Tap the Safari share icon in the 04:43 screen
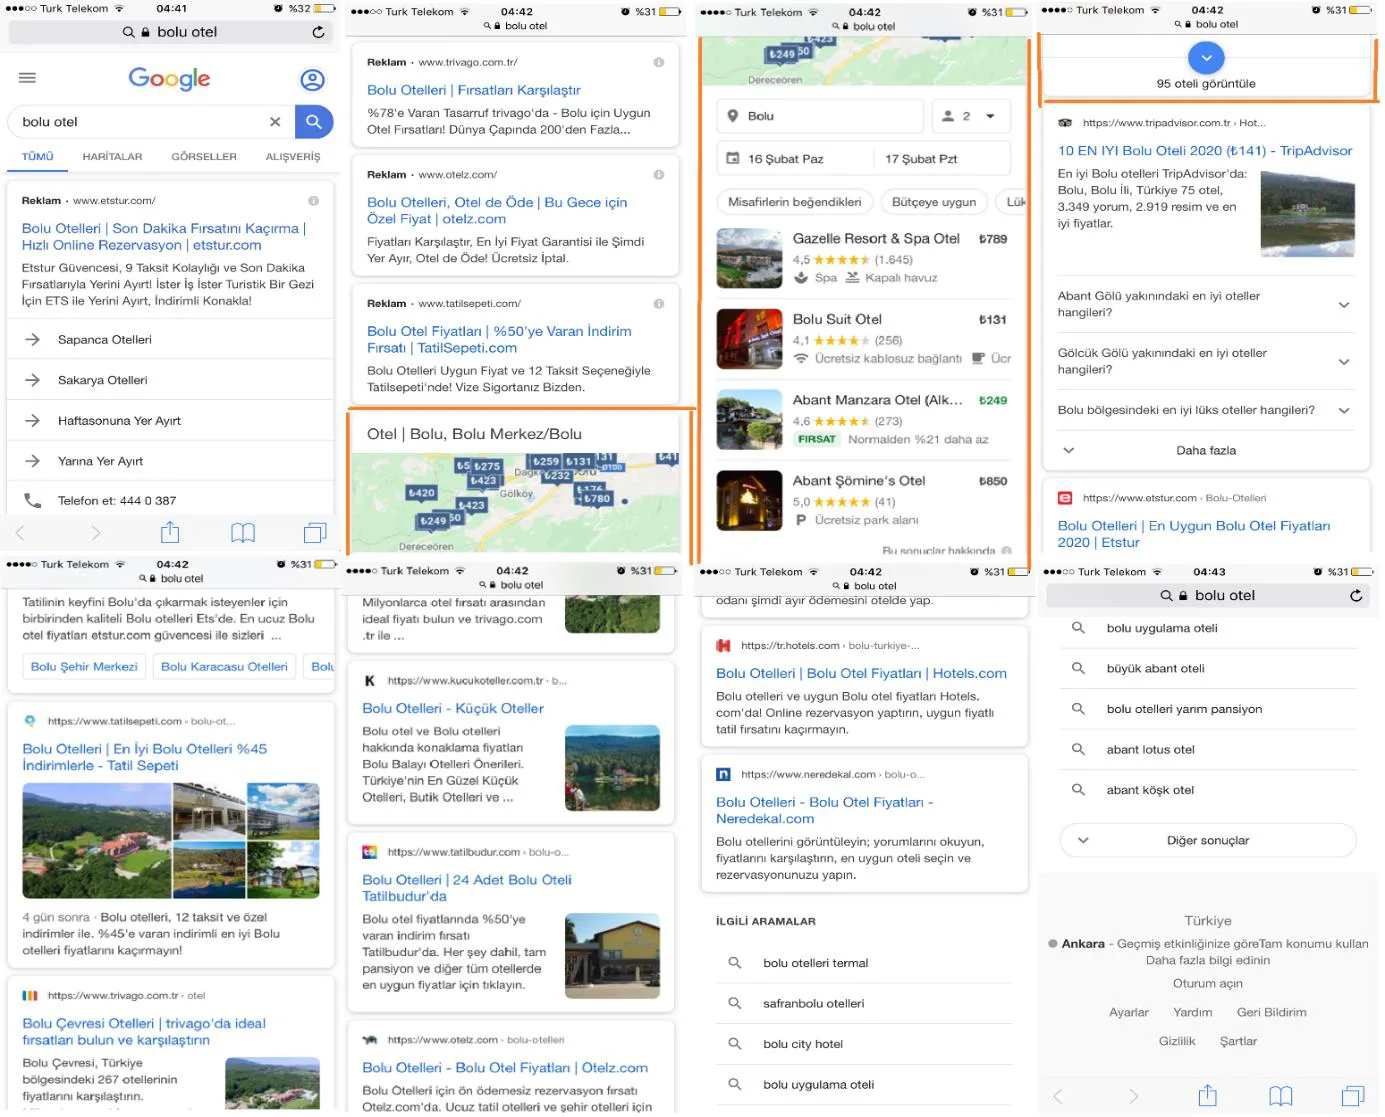 (x=1207, y=1095)
